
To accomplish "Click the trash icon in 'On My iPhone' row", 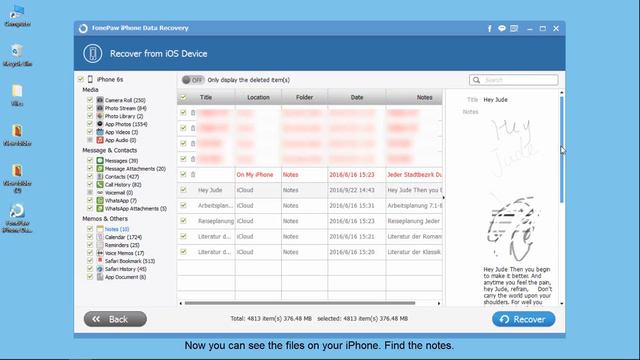I will point(193,174).
